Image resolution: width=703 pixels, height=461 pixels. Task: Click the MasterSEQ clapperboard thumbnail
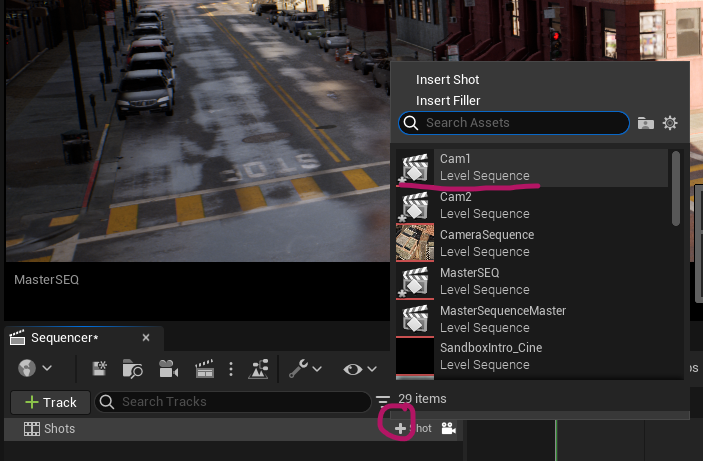tap(415, 281)
